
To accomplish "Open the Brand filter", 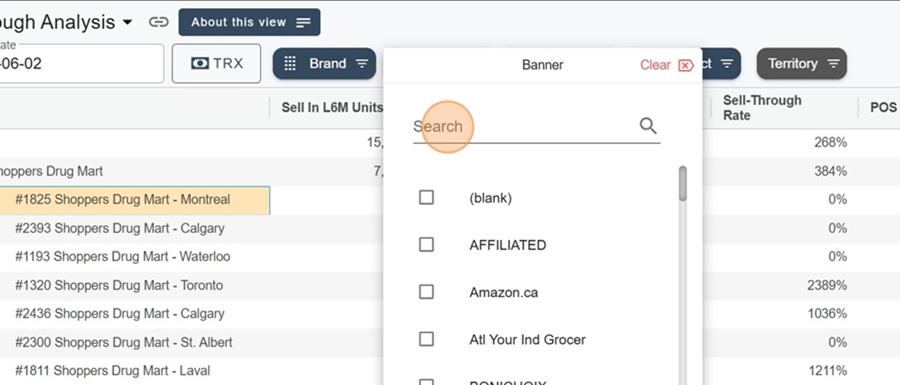I will point(324,64).
